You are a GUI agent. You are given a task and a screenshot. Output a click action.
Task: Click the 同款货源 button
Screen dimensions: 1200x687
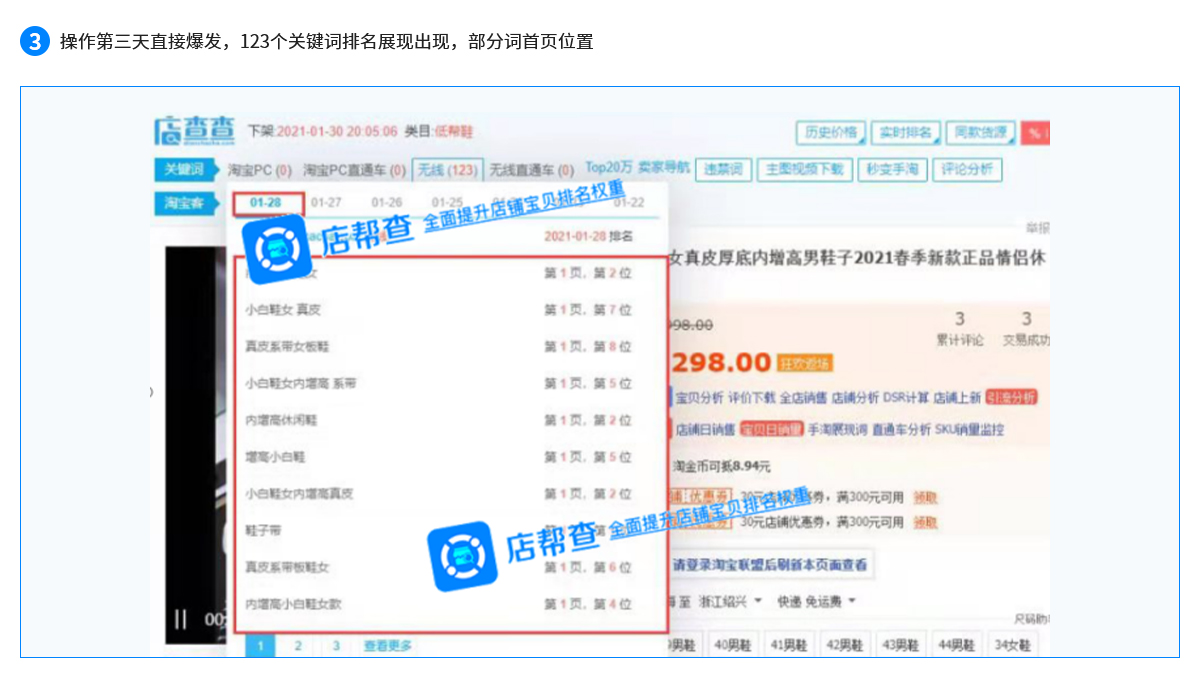980,132
